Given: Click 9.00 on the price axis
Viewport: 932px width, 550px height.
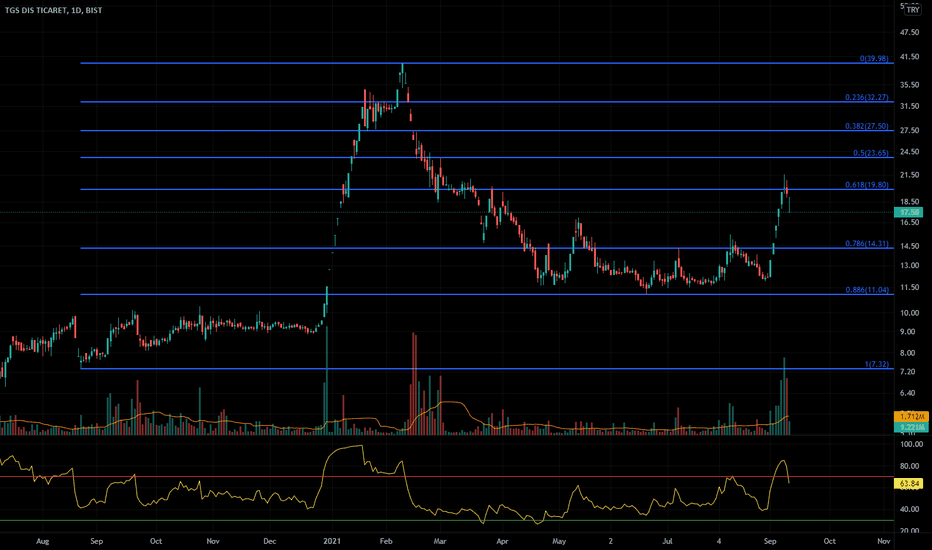Looking at the screenshot, I should coord(908,332).
